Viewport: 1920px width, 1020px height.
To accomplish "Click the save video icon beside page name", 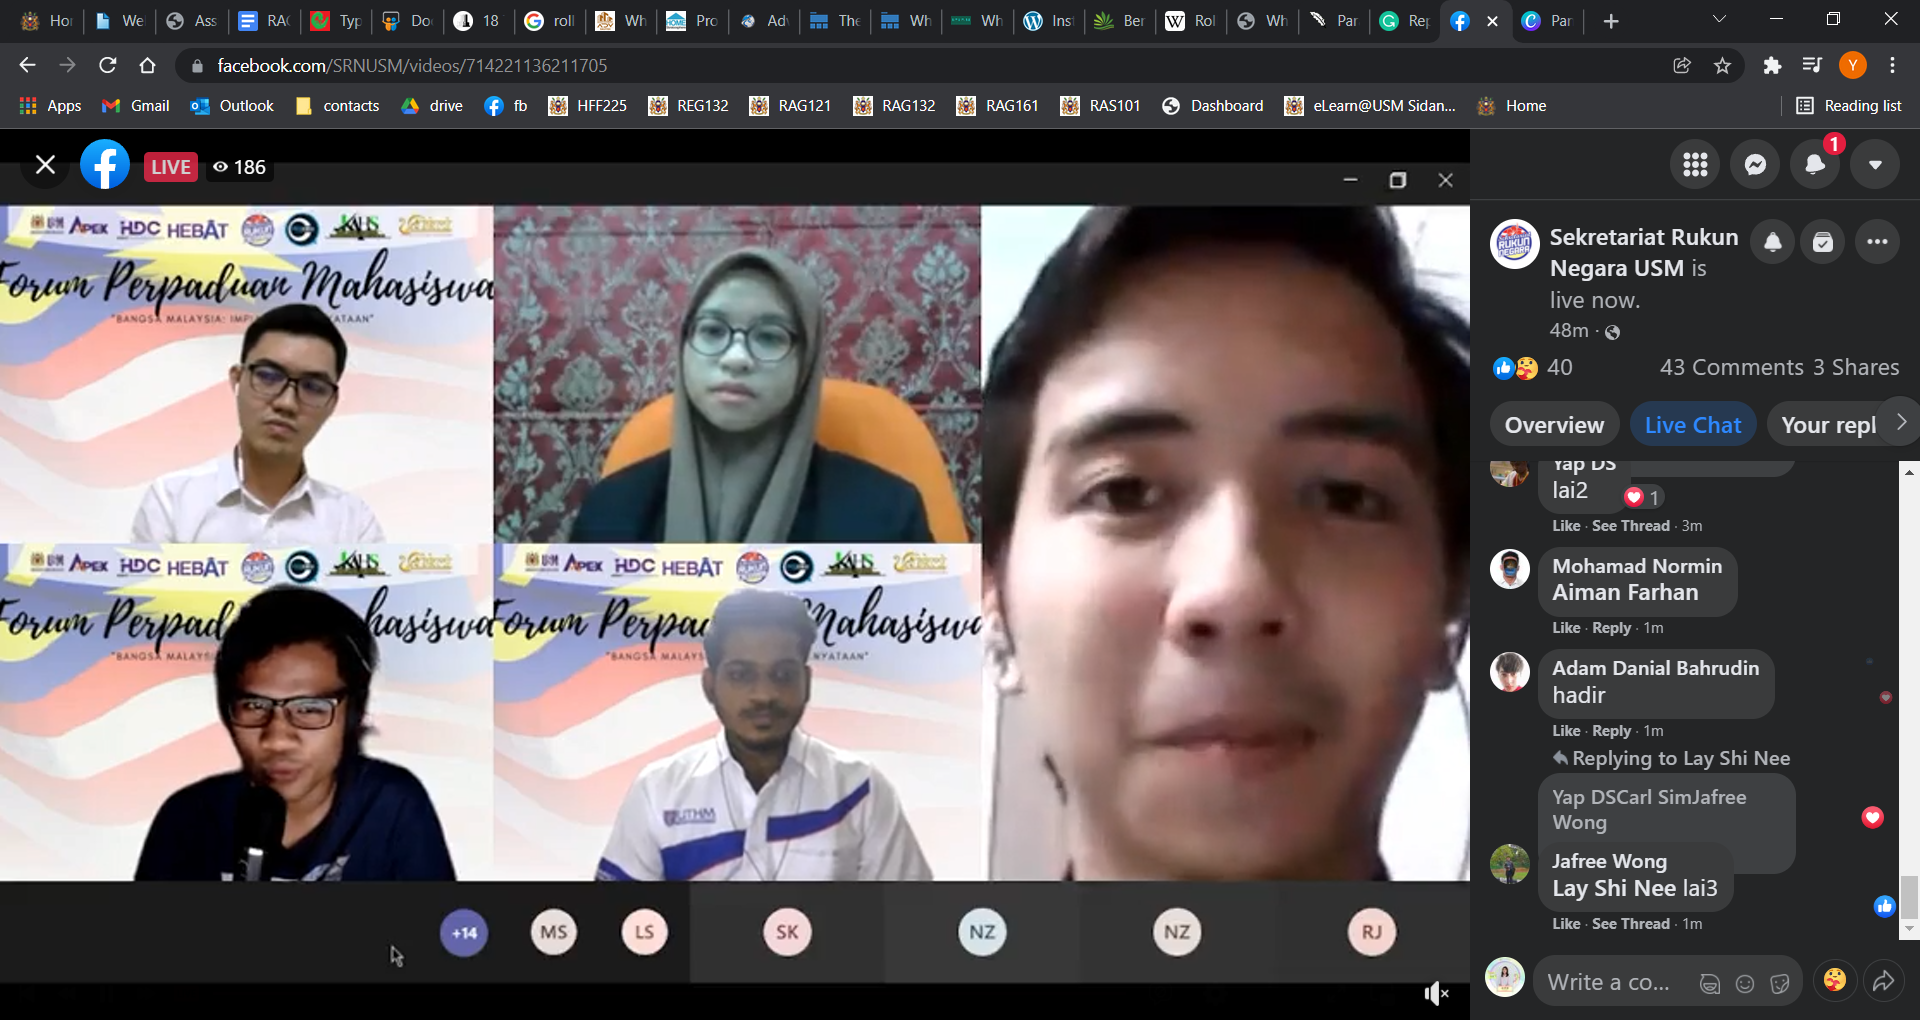I will 1823,242.
